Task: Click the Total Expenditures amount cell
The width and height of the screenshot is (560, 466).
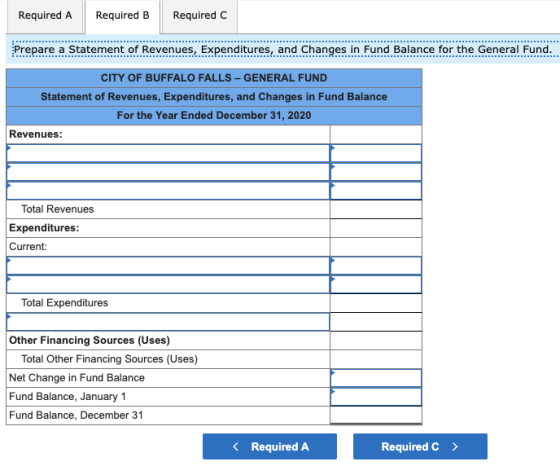Action: point(376,303)
